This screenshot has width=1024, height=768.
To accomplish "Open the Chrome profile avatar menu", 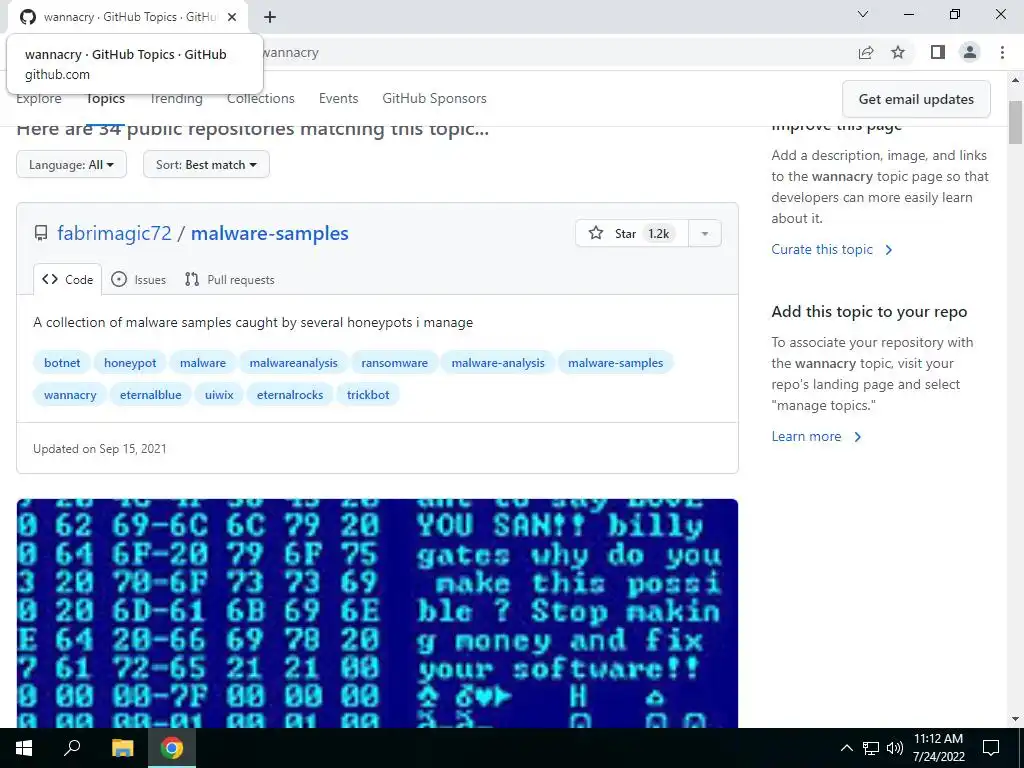I will pyautogui.click(x=970, y=52).
